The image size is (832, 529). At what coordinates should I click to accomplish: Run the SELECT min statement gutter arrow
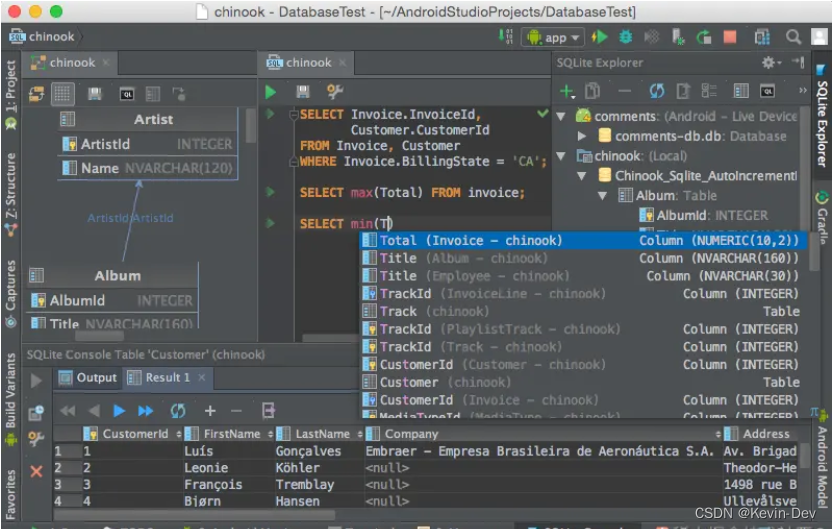[x=270, y=223]
